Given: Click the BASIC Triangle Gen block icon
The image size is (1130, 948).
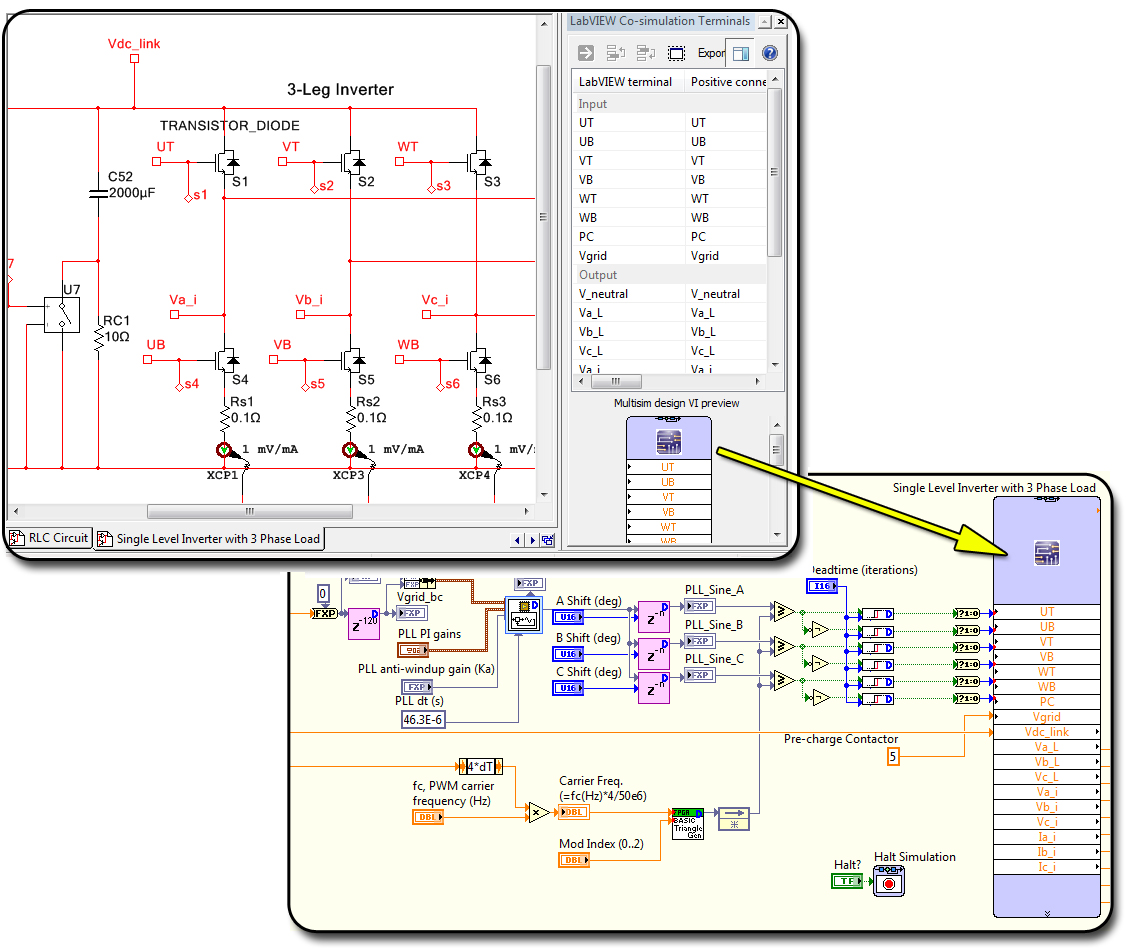Looking at the screenshot, I should coord(688,823).
